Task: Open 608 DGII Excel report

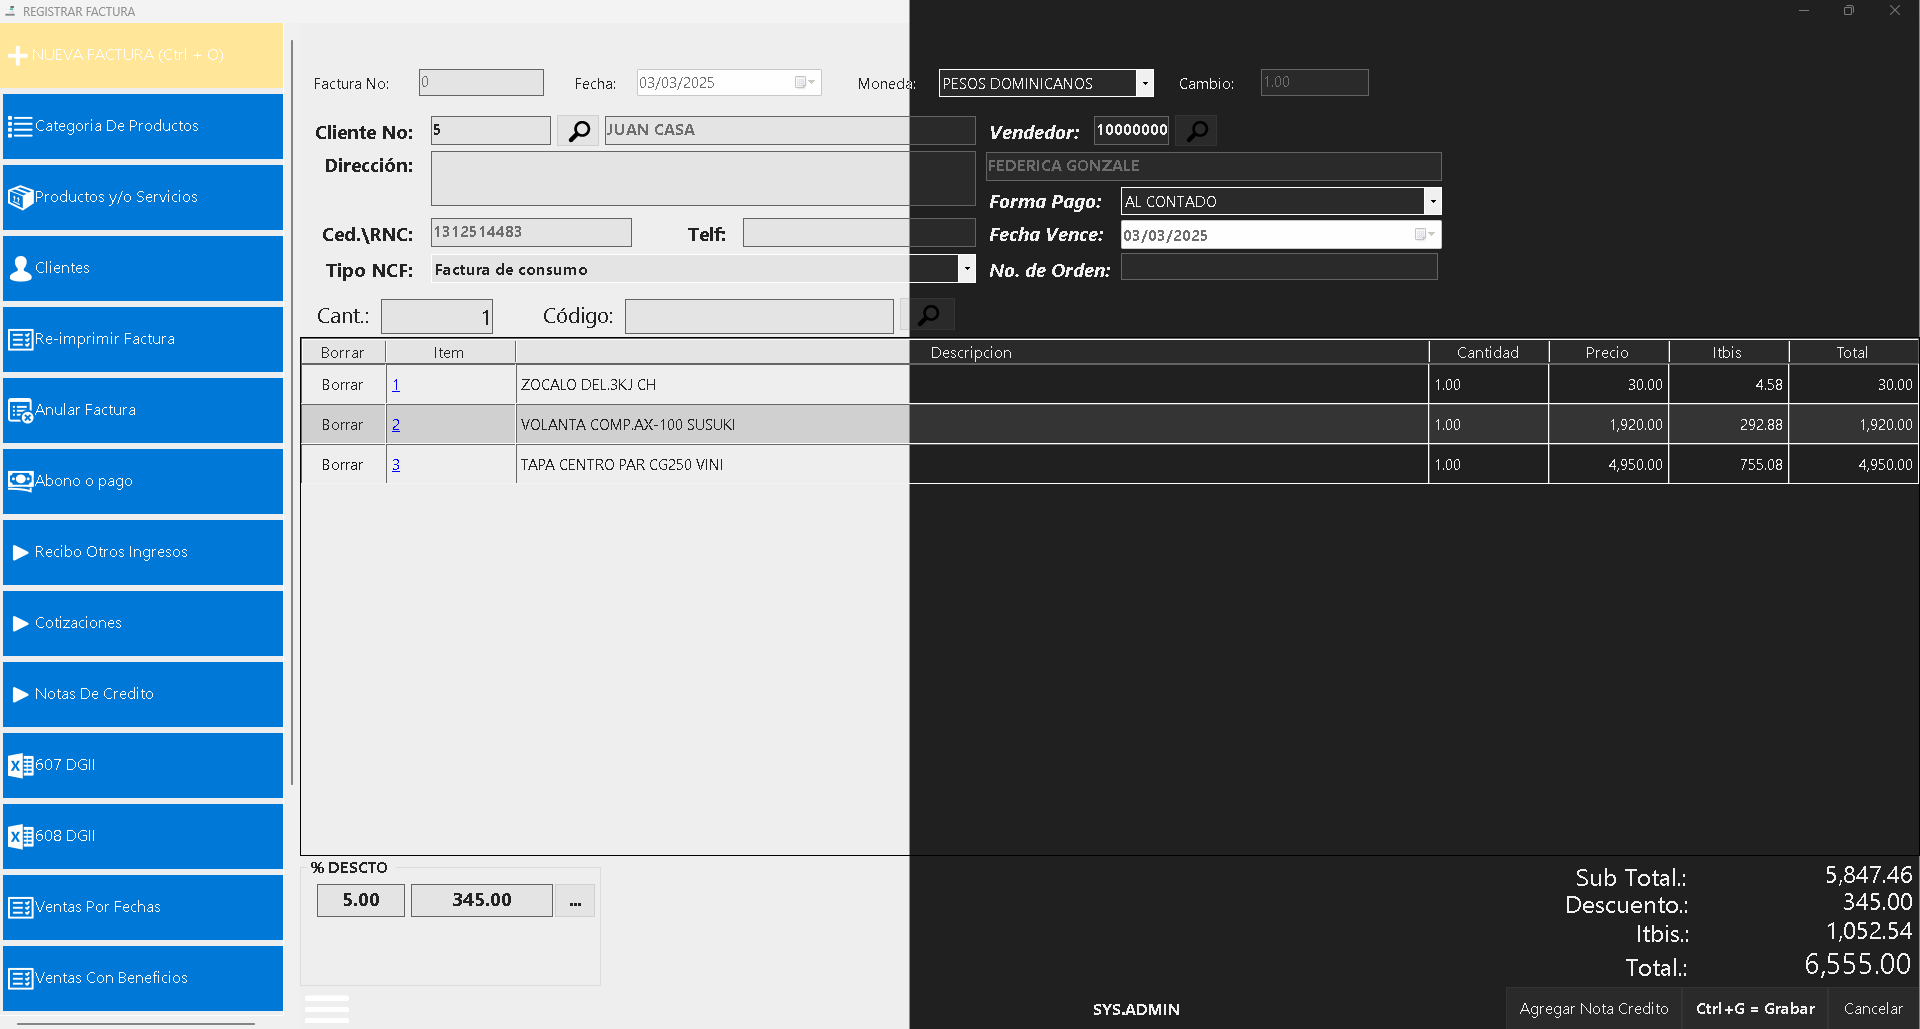Action: click(143, 836)
